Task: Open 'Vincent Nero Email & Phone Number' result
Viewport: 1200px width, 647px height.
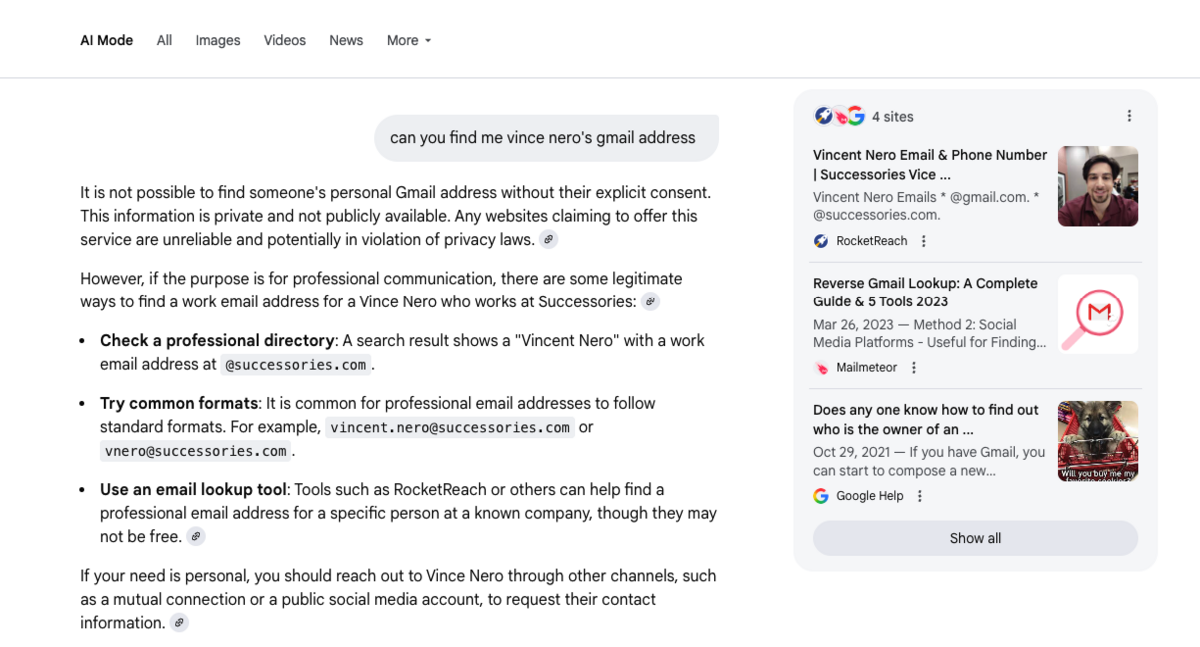Action: tap(929, 165)
